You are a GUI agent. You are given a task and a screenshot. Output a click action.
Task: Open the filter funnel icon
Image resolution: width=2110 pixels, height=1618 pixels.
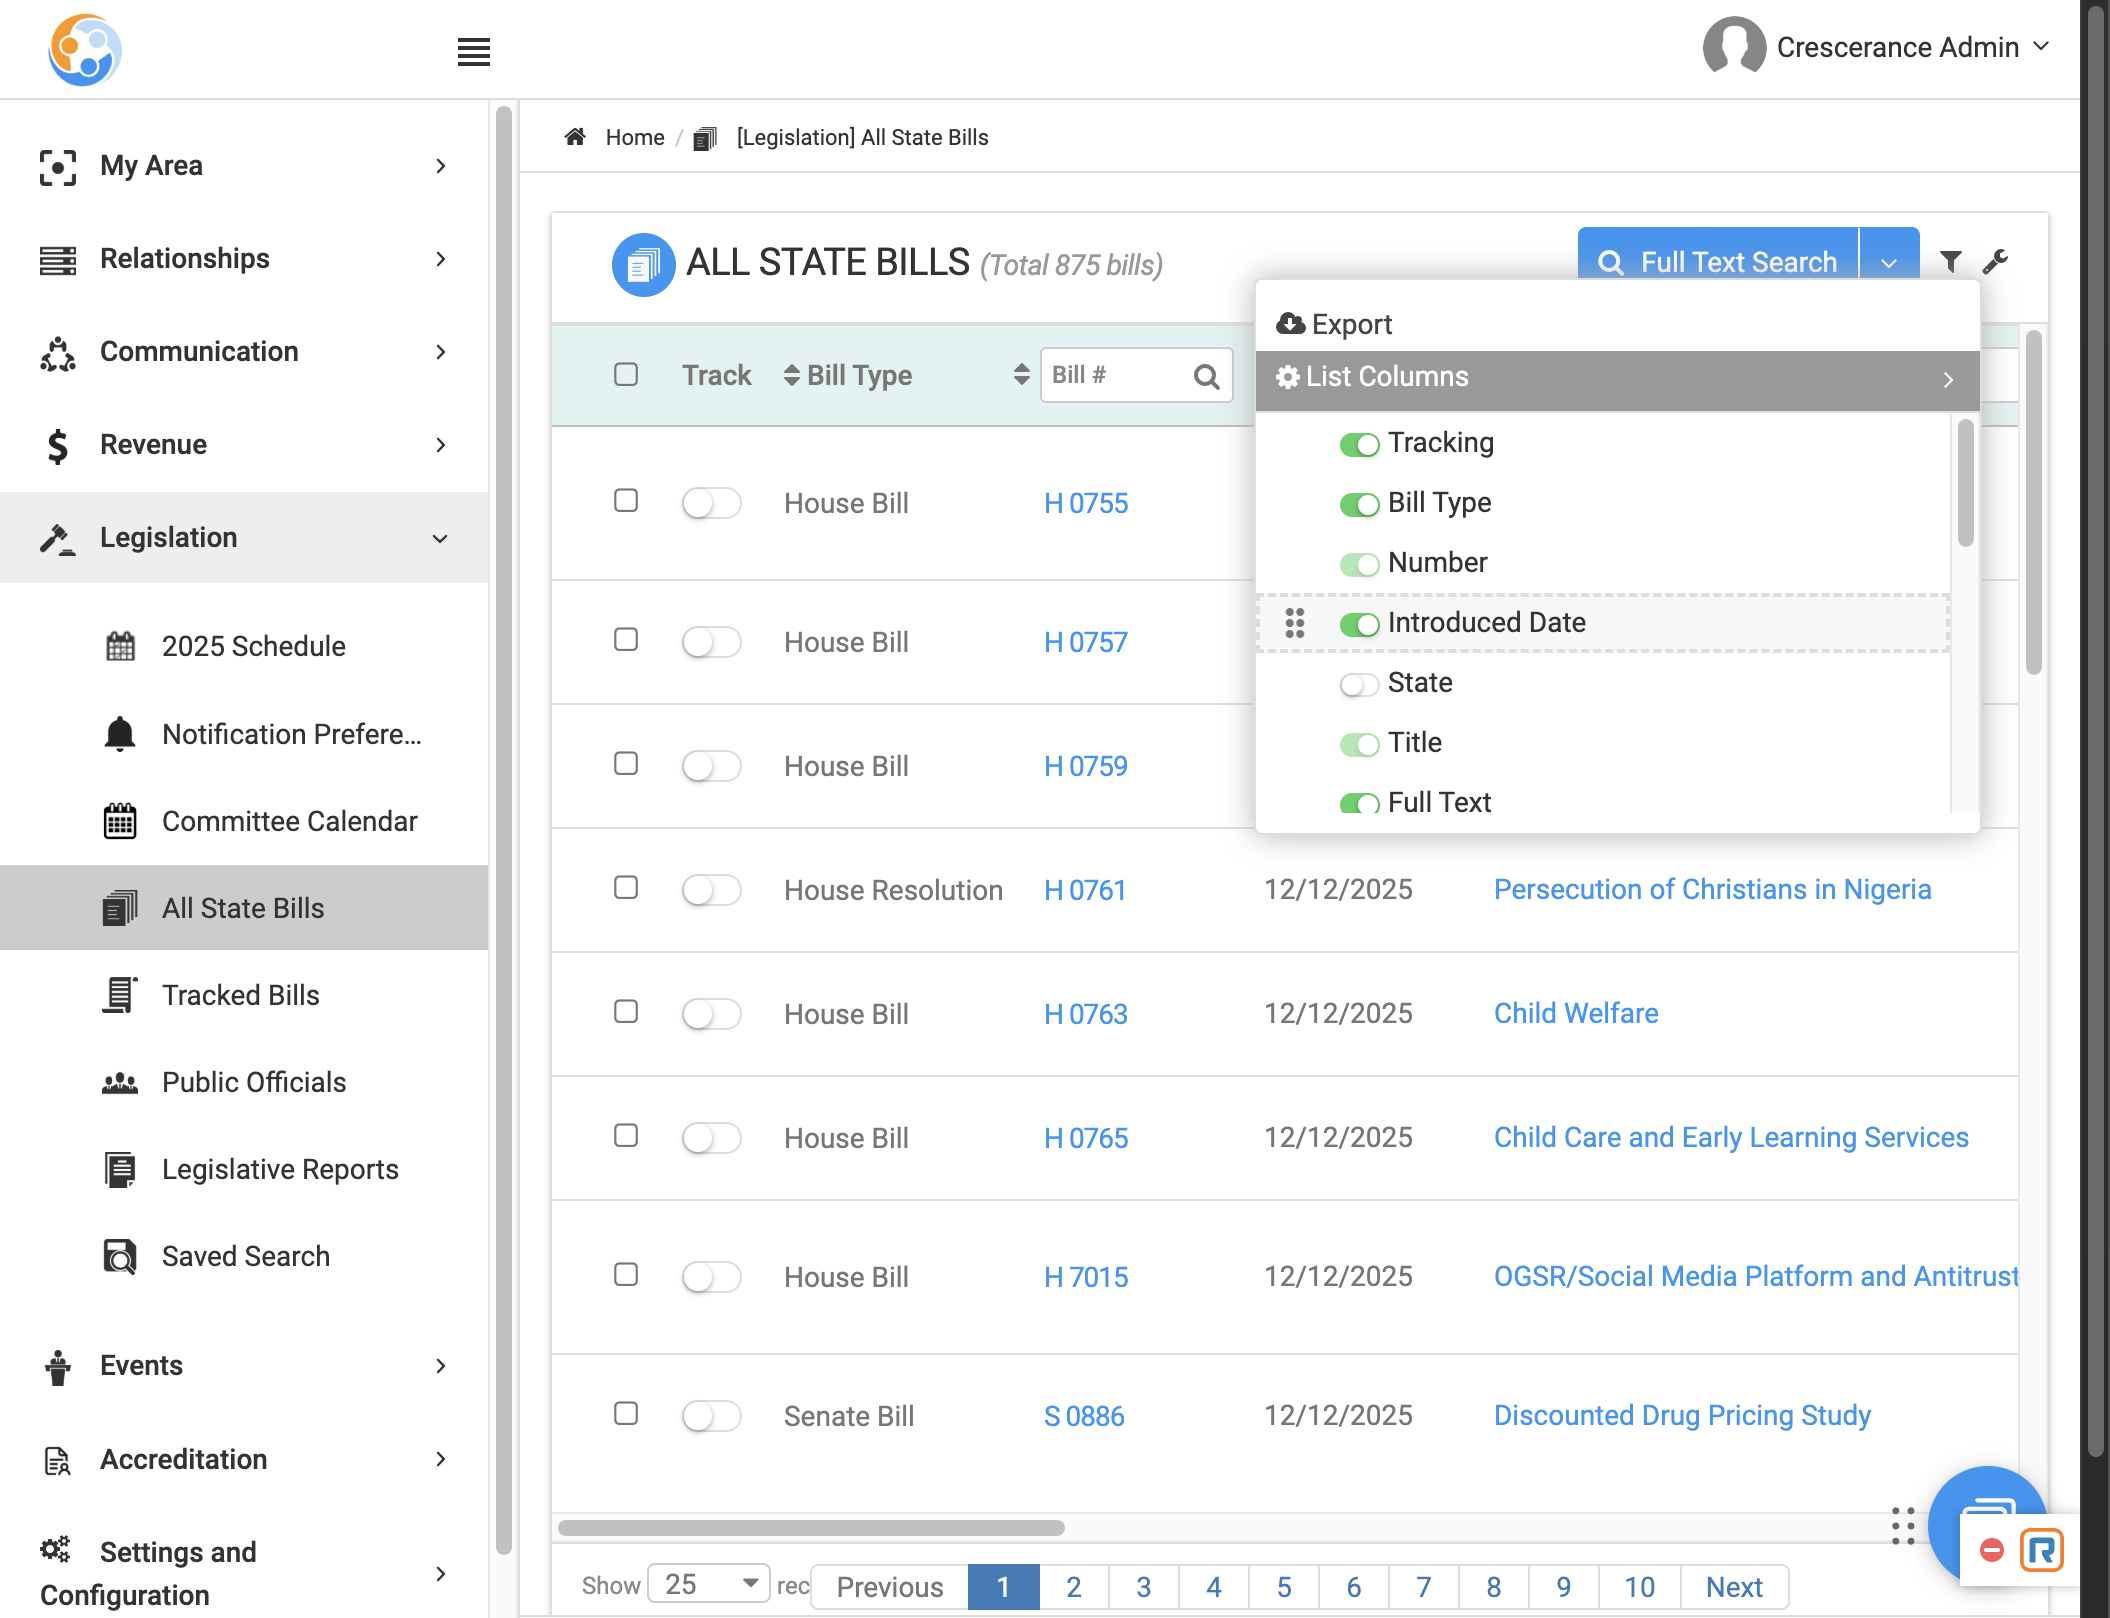pos(1950,262)
